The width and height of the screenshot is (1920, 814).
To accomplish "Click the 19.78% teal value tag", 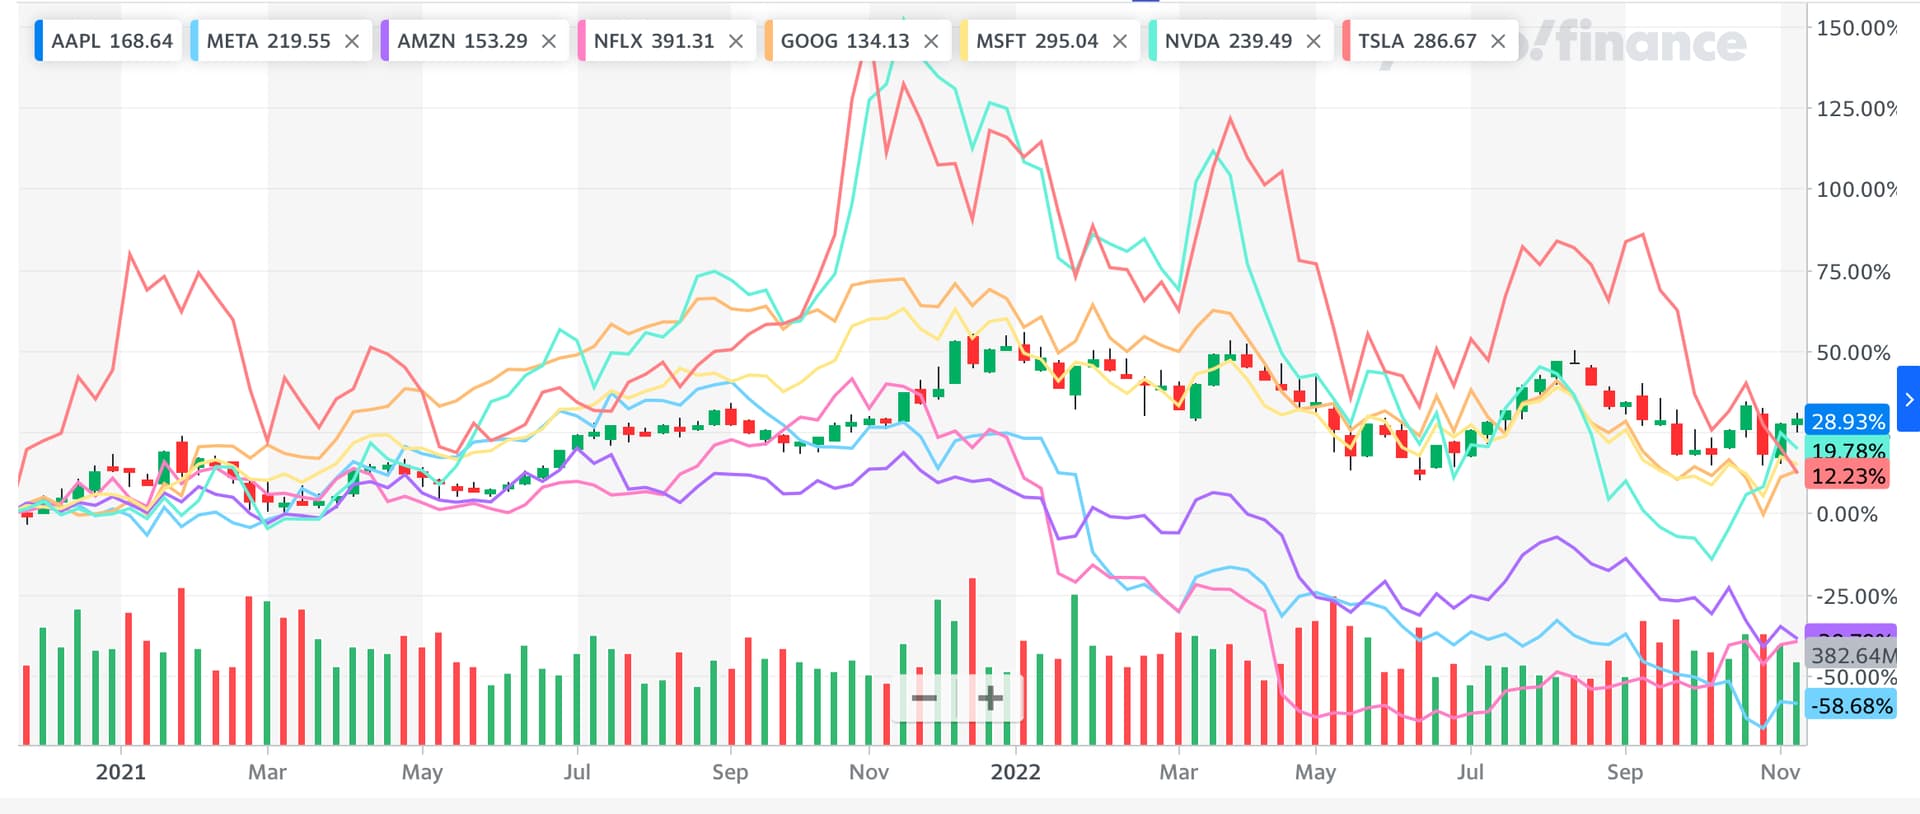I will pyautogui.click(x=1848, y=450).
